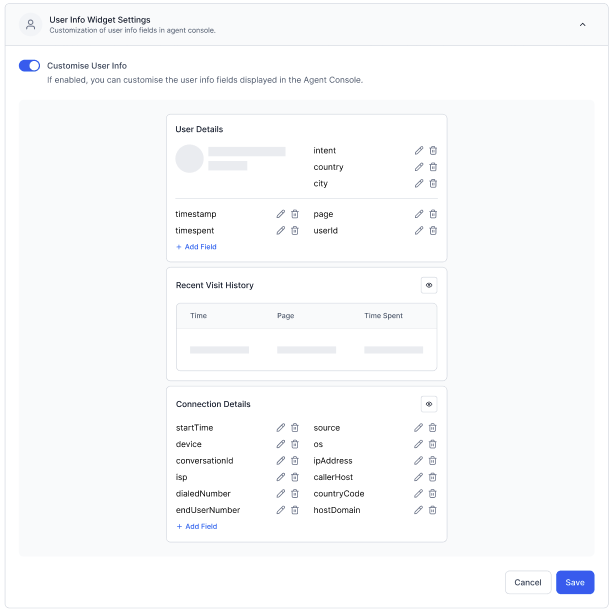Edit the hostDomain field
The width and height of the screenshot is (611, 610).
tap(418, 510)
